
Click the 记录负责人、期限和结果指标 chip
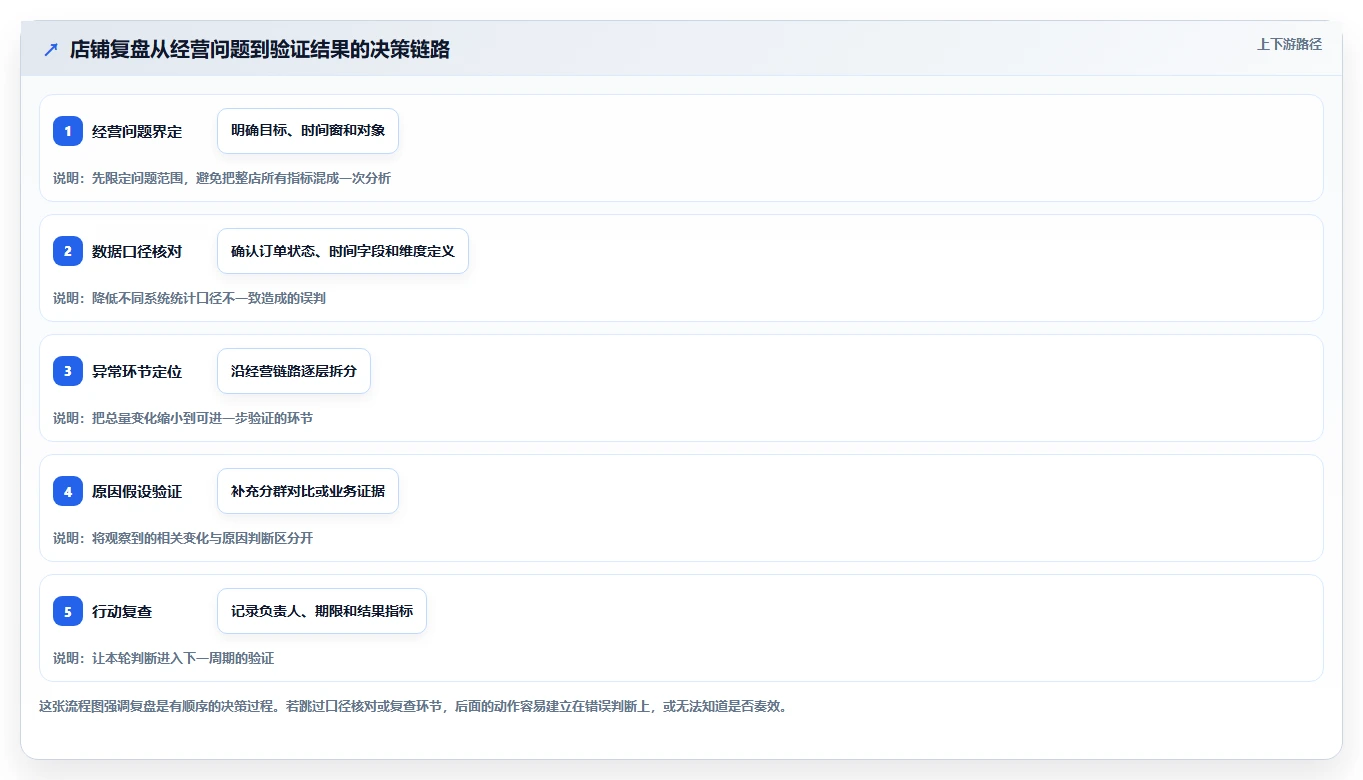coord(322,611)
